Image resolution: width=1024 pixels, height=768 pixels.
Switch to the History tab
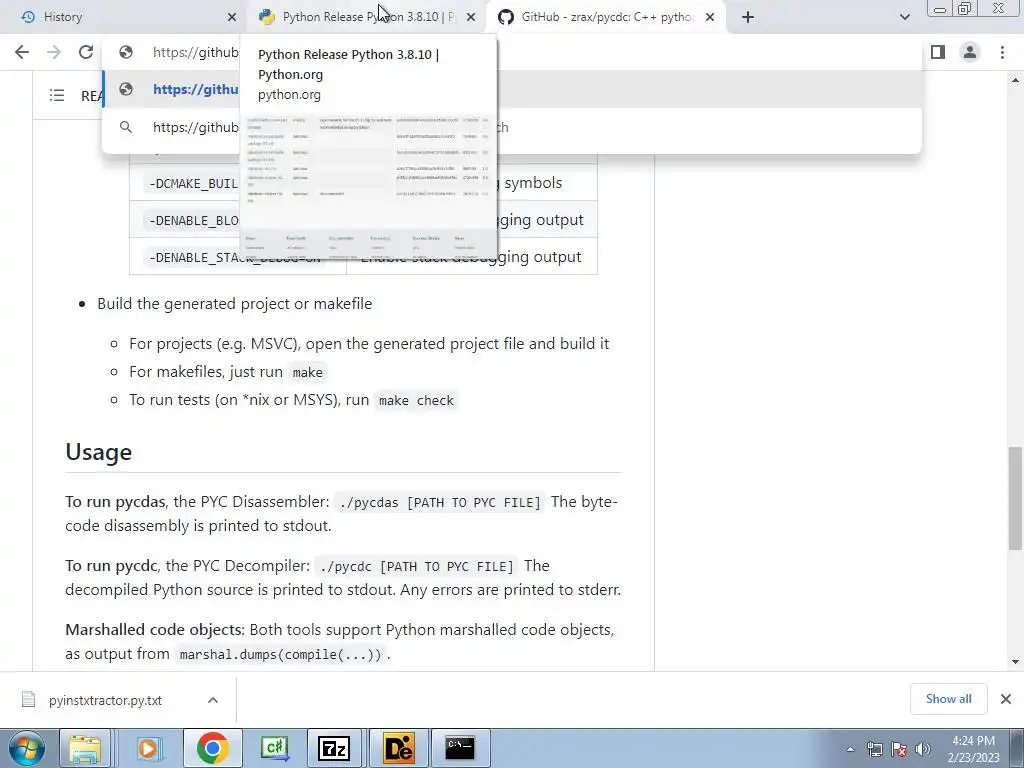(x=124, y=17)
